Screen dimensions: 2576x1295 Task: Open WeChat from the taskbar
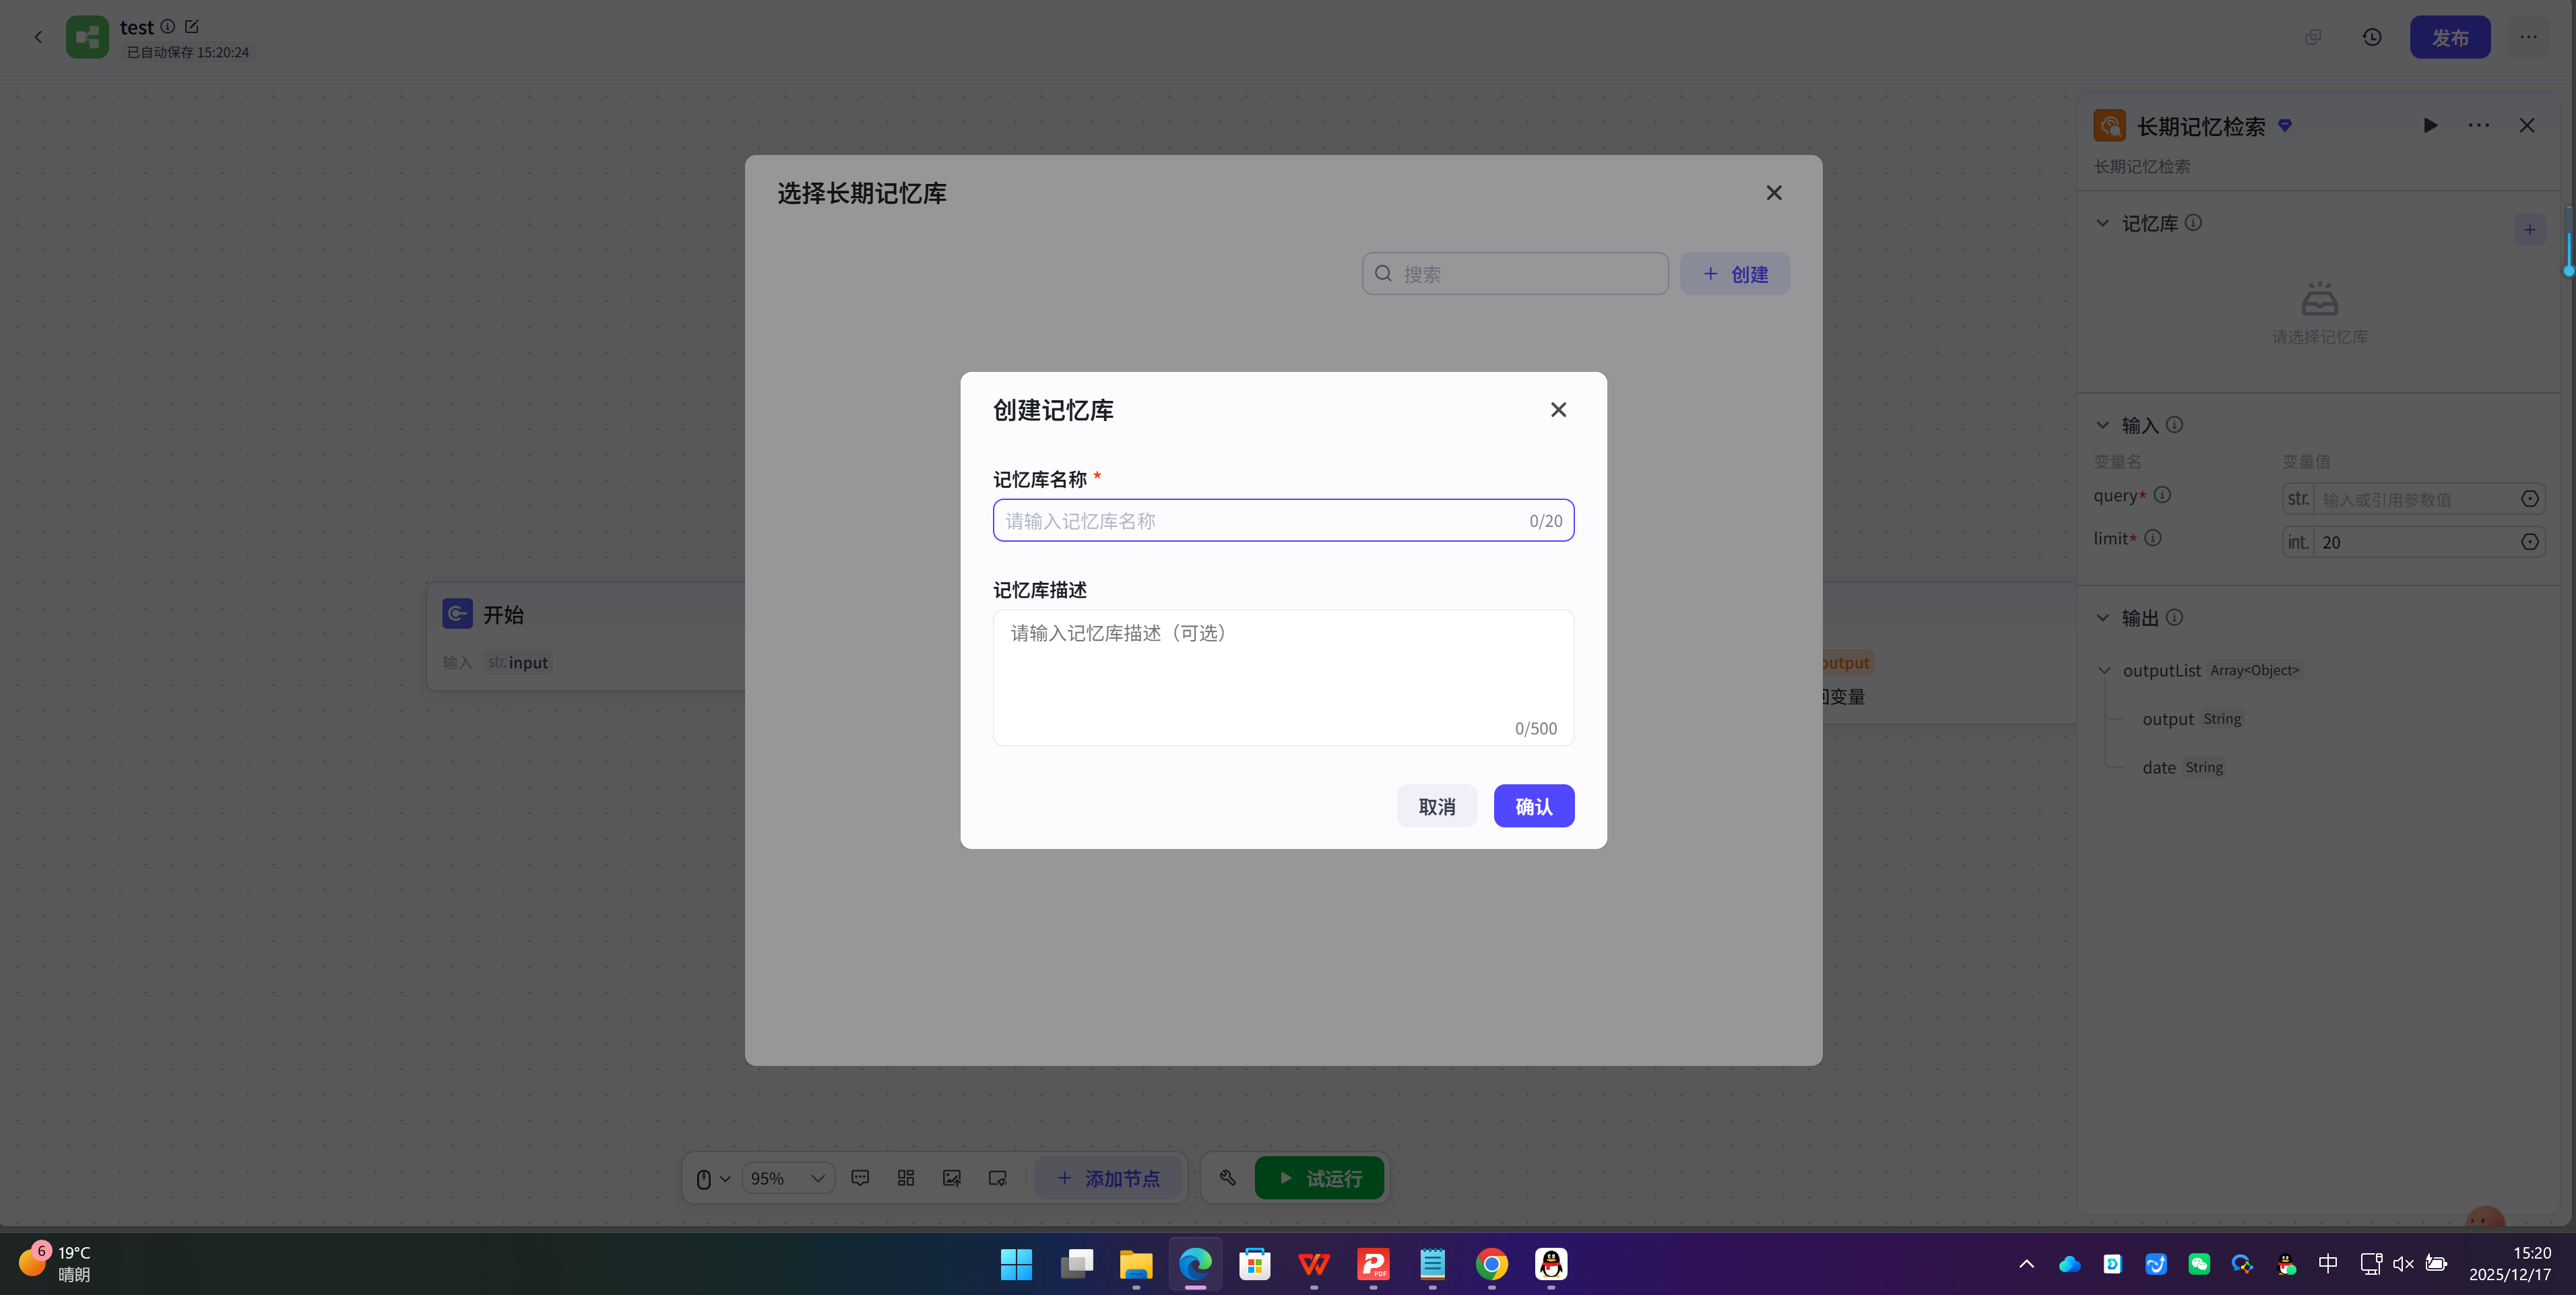point(2199,1263)
